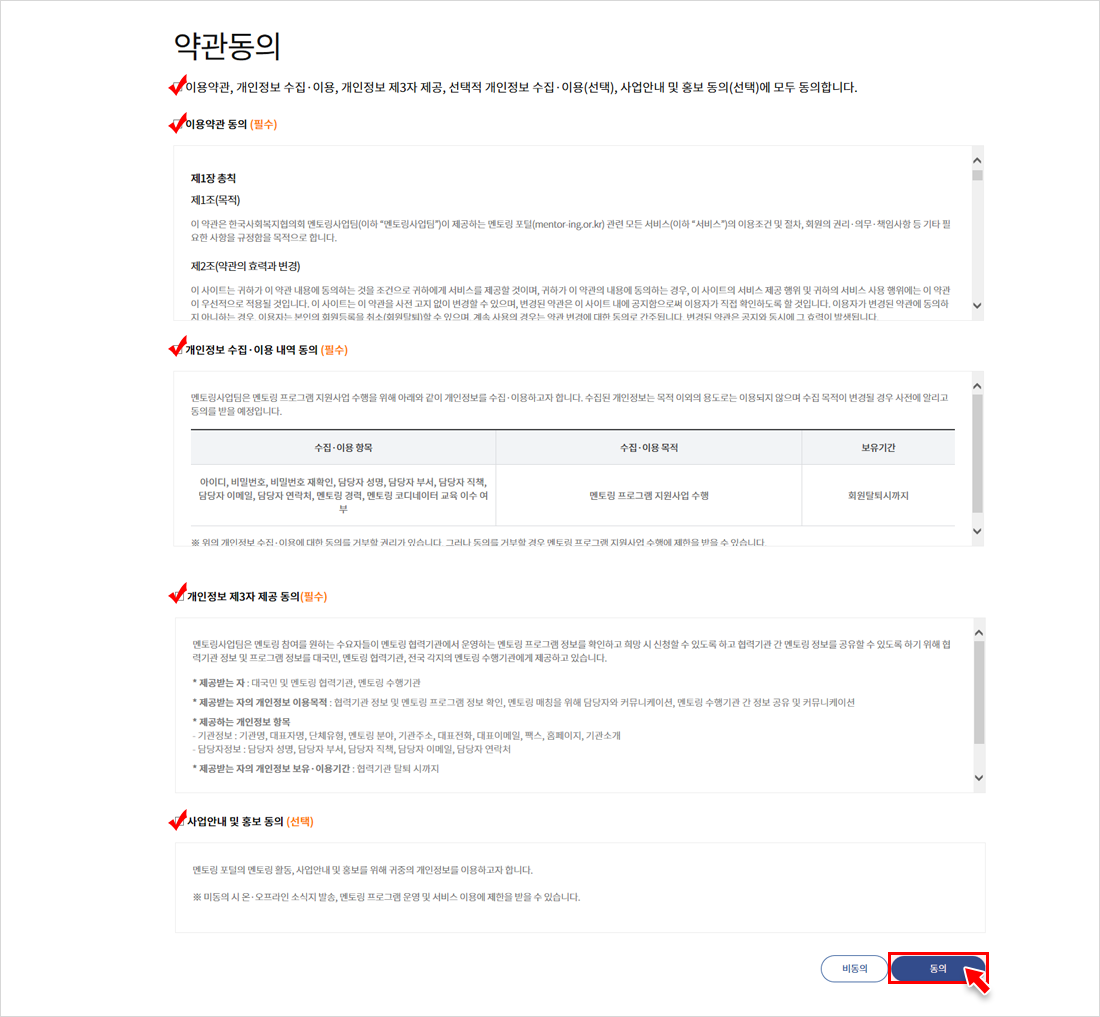This screenshot has height=1017, width=1100.
Task: Click scrollbar thumb of 이용약관 terms box
Action: 977,175
